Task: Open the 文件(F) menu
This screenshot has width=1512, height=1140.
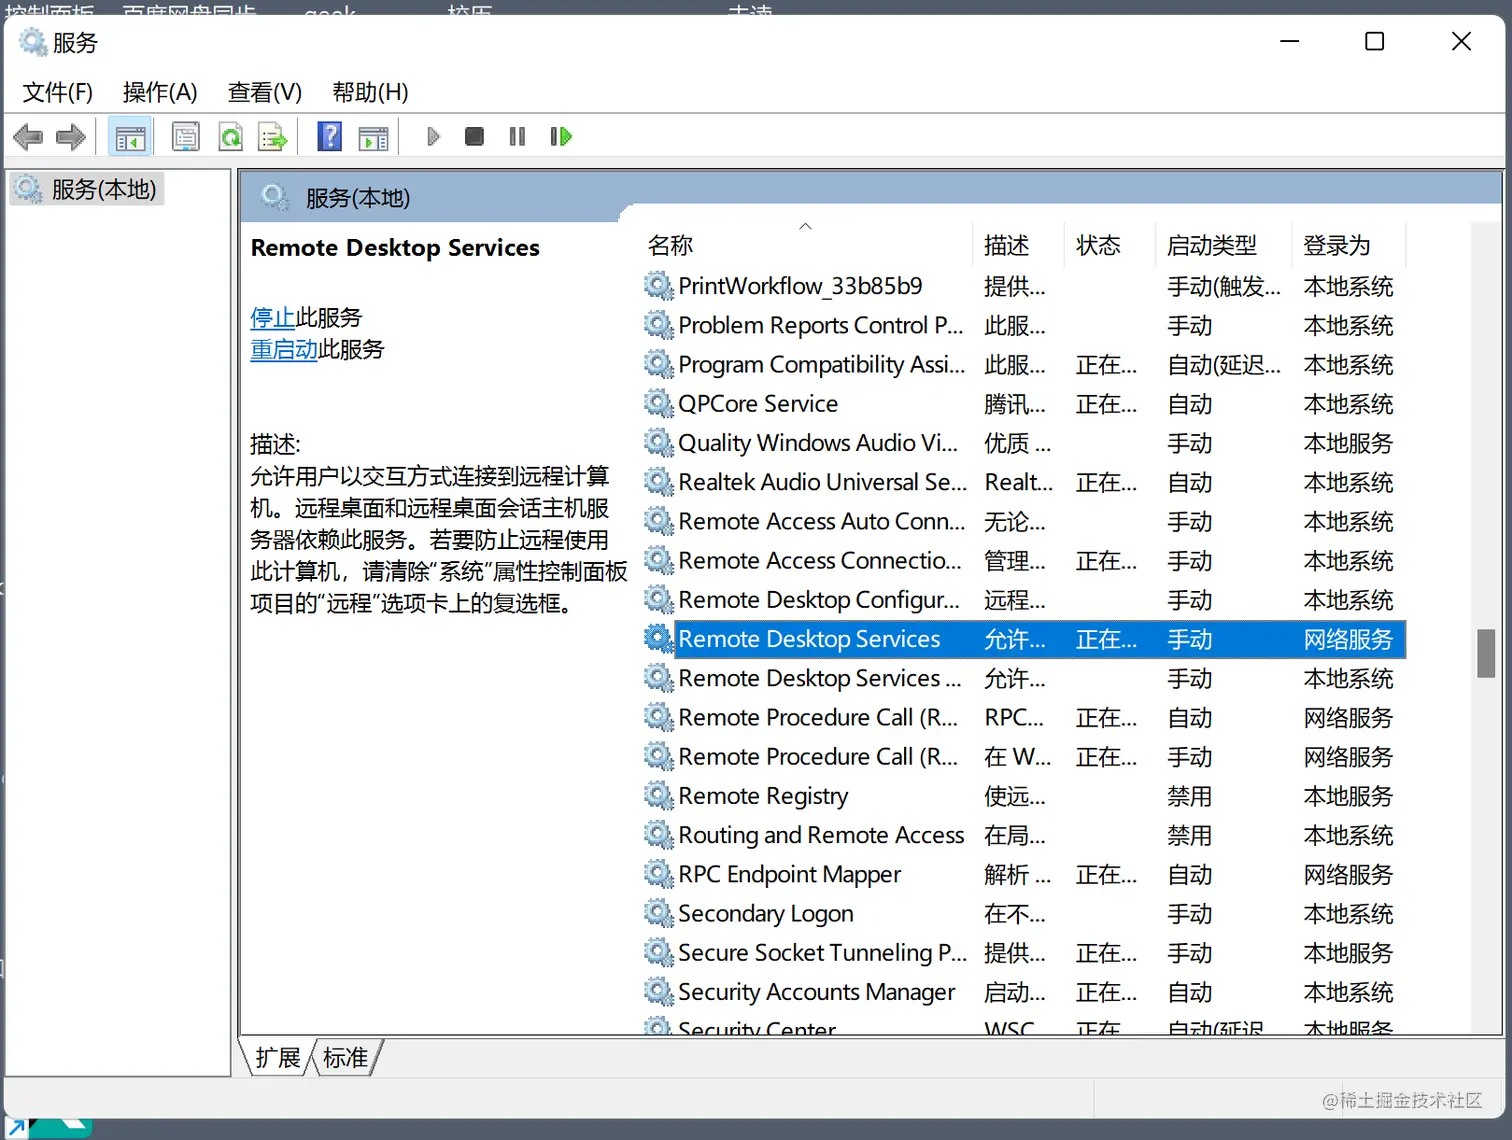Action: (x=58, y=92)
